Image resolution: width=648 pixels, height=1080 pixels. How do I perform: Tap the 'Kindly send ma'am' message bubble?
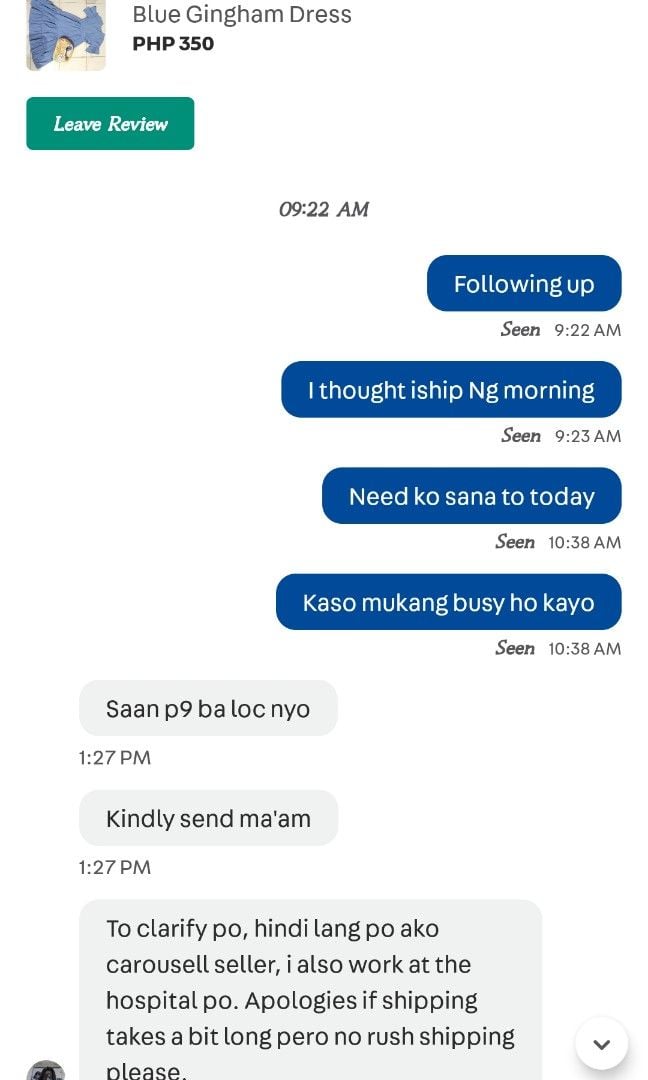(208, 818)
